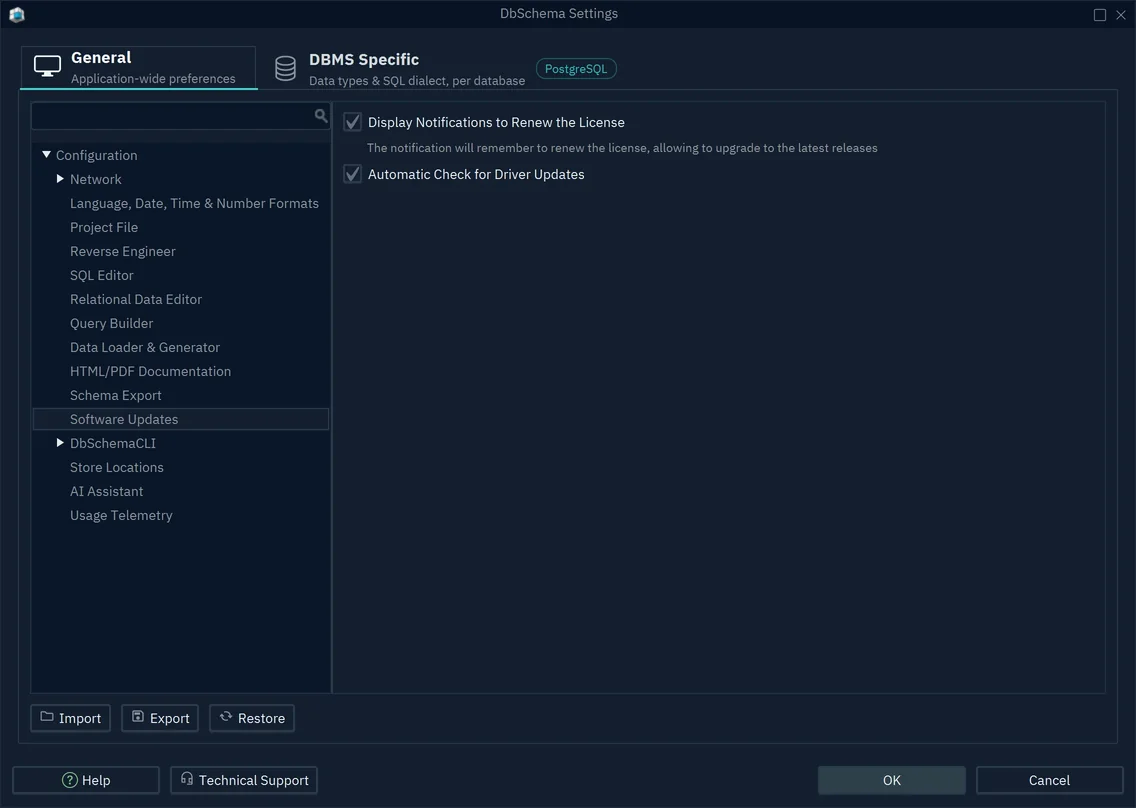Click the save disk icon on Export

click(x=138, y=716)
